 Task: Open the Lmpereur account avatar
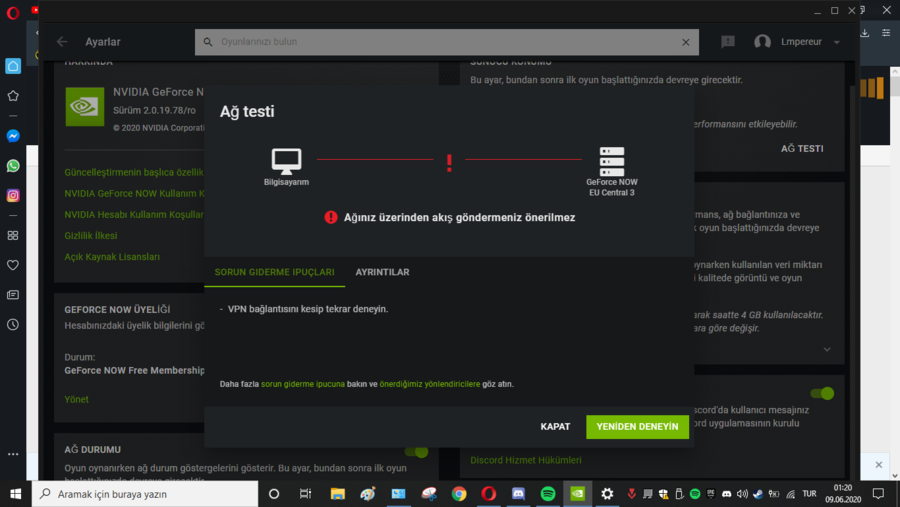coord(762,42)
